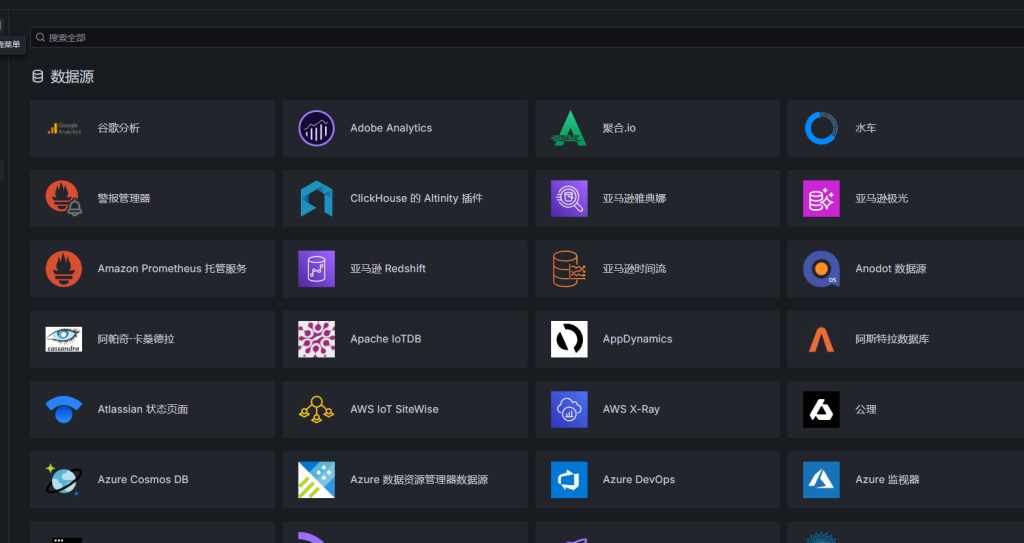Viewport: 1024px width, 543px height.
Task: Click the search magnifier icon
Action: (40, 37)
